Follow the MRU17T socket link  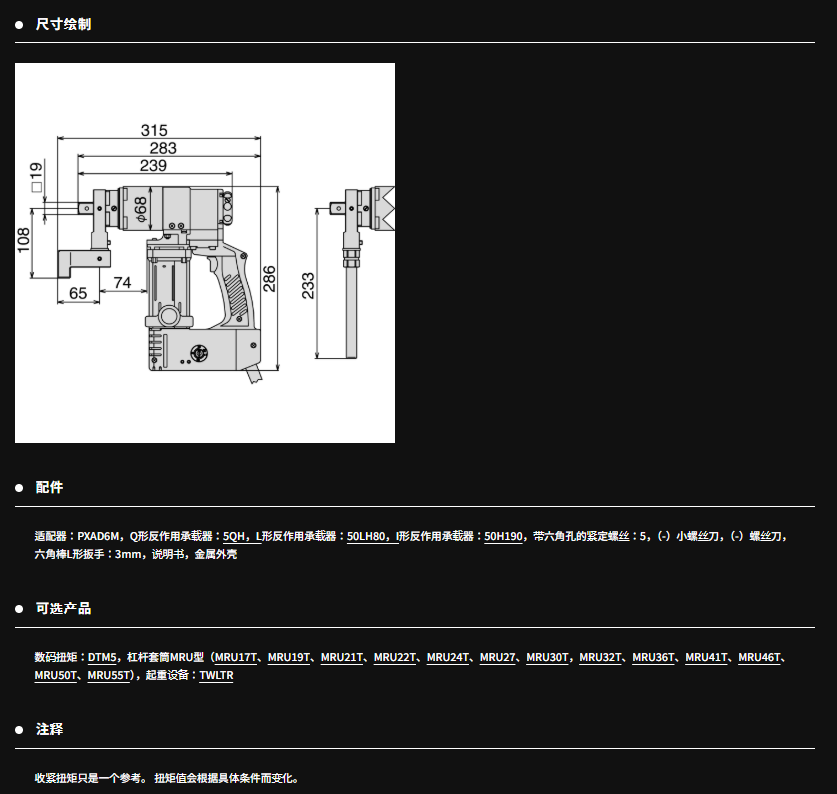point(237,658)
